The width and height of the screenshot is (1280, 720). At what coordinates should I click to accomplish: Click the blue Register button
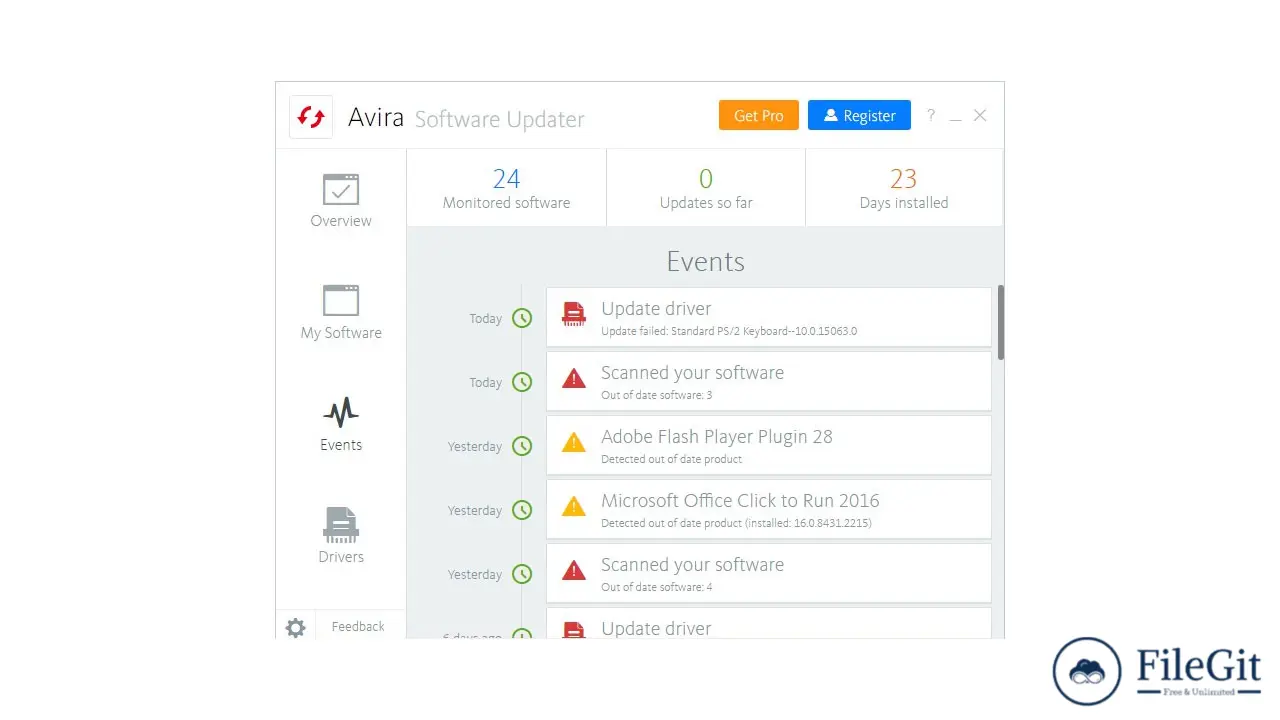[x=859, y=115]
